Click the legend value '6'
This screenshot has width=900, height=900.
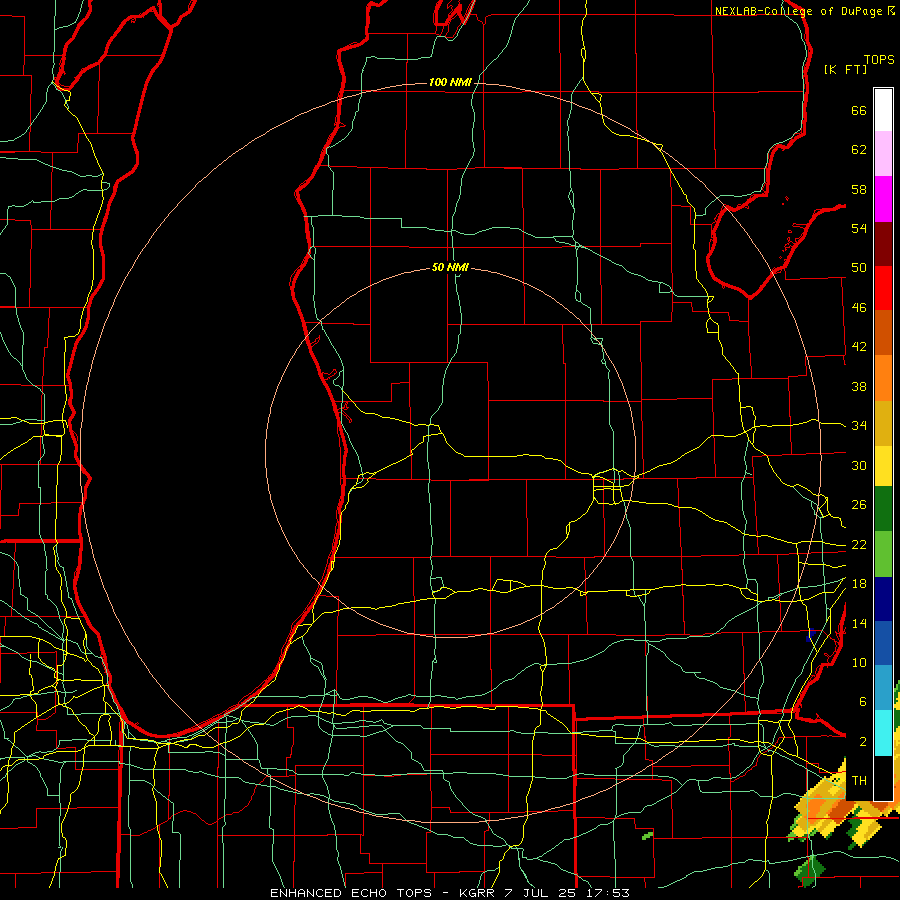(x=862, y=702)
